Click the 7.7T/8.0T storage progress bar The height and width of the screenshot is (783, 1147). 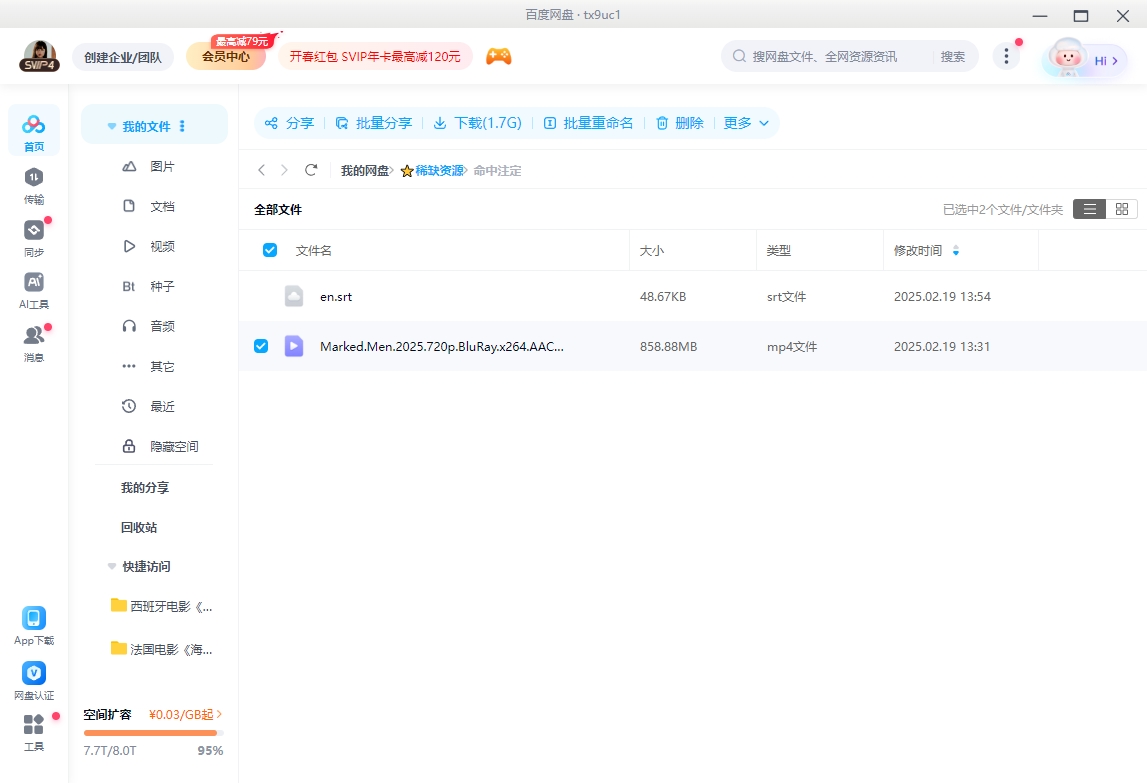(x=153, y=733)
